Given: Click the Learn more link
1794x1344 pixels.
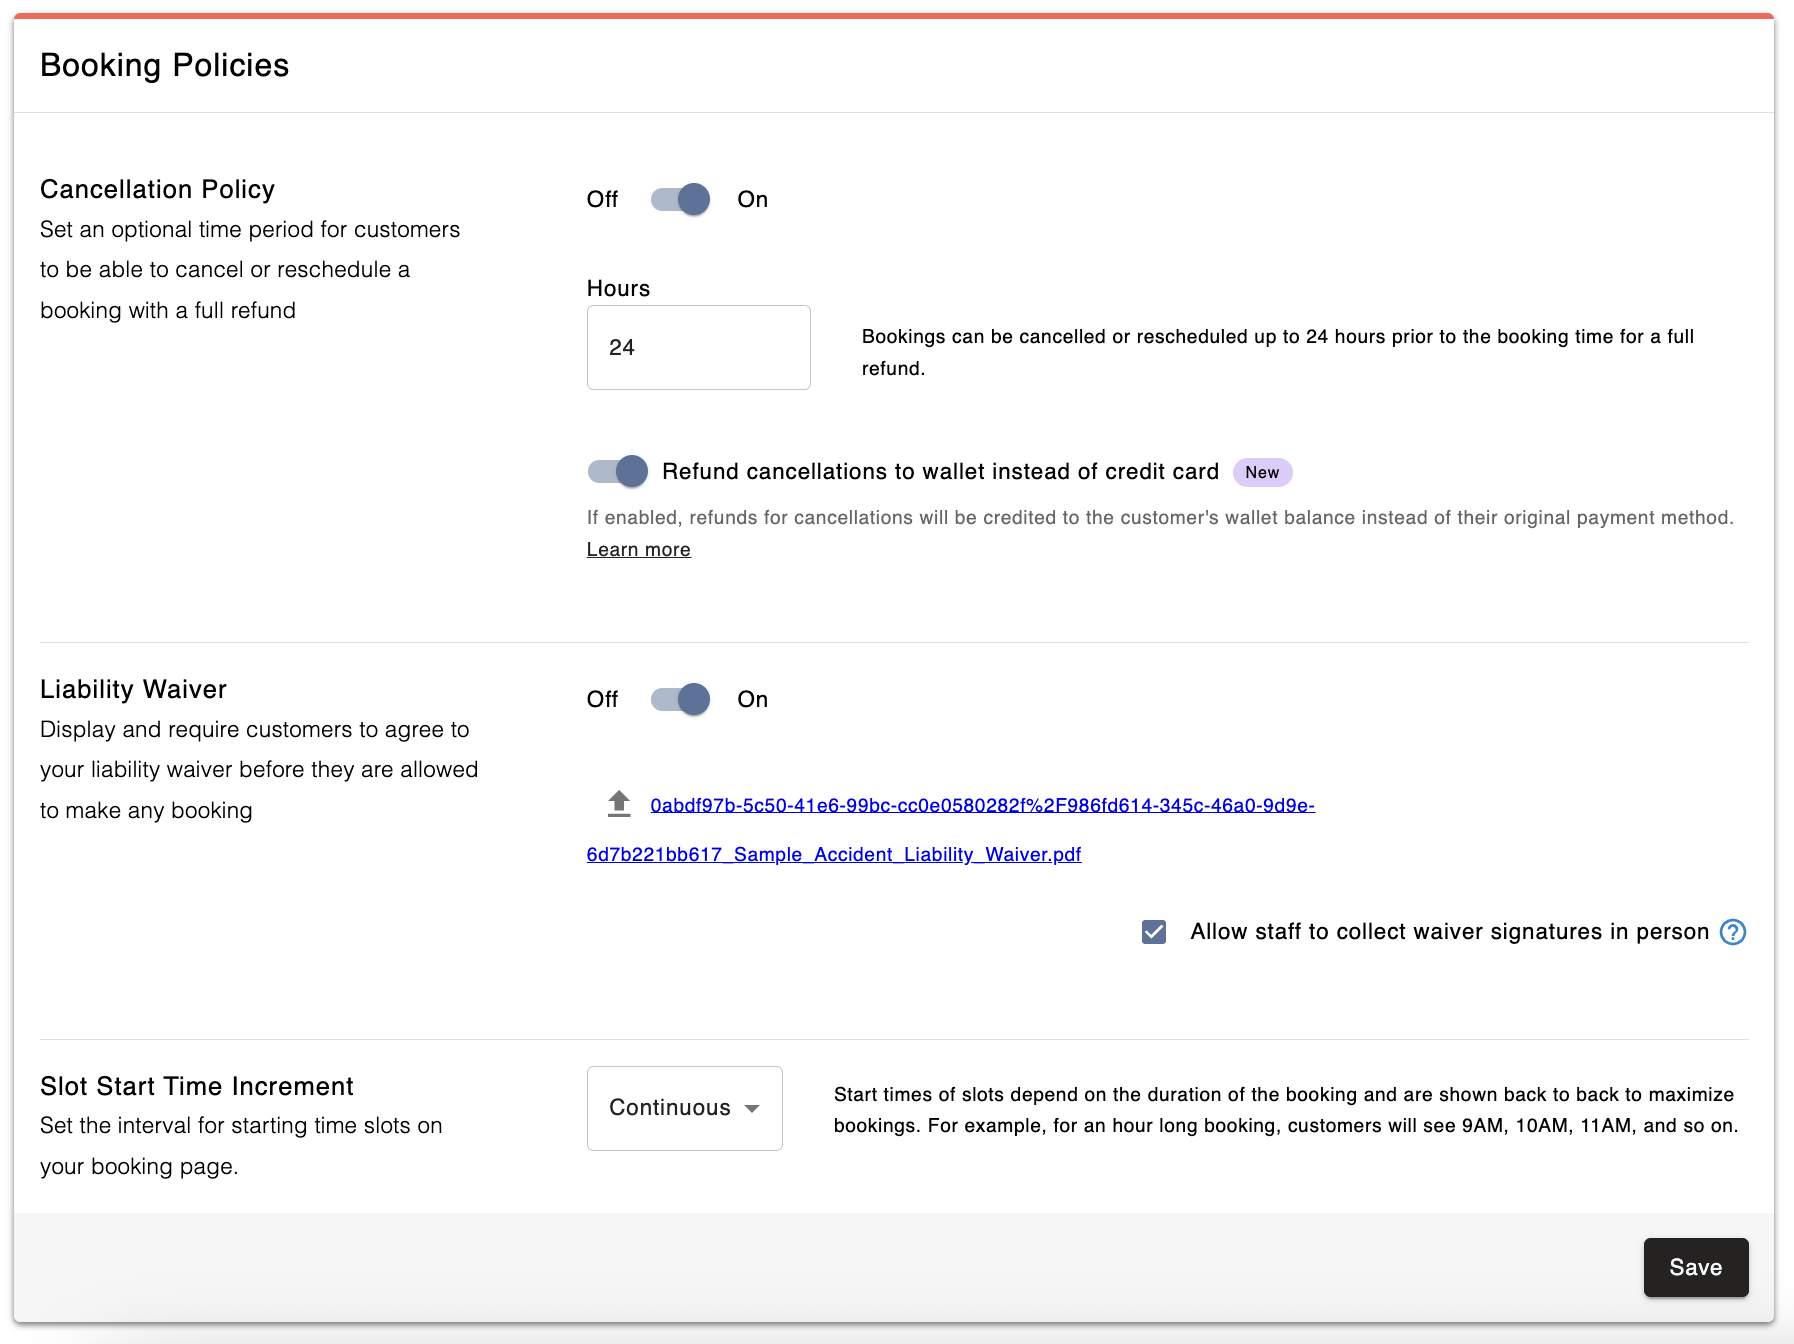Looking at the screenshot, I should tap(638, 550).
